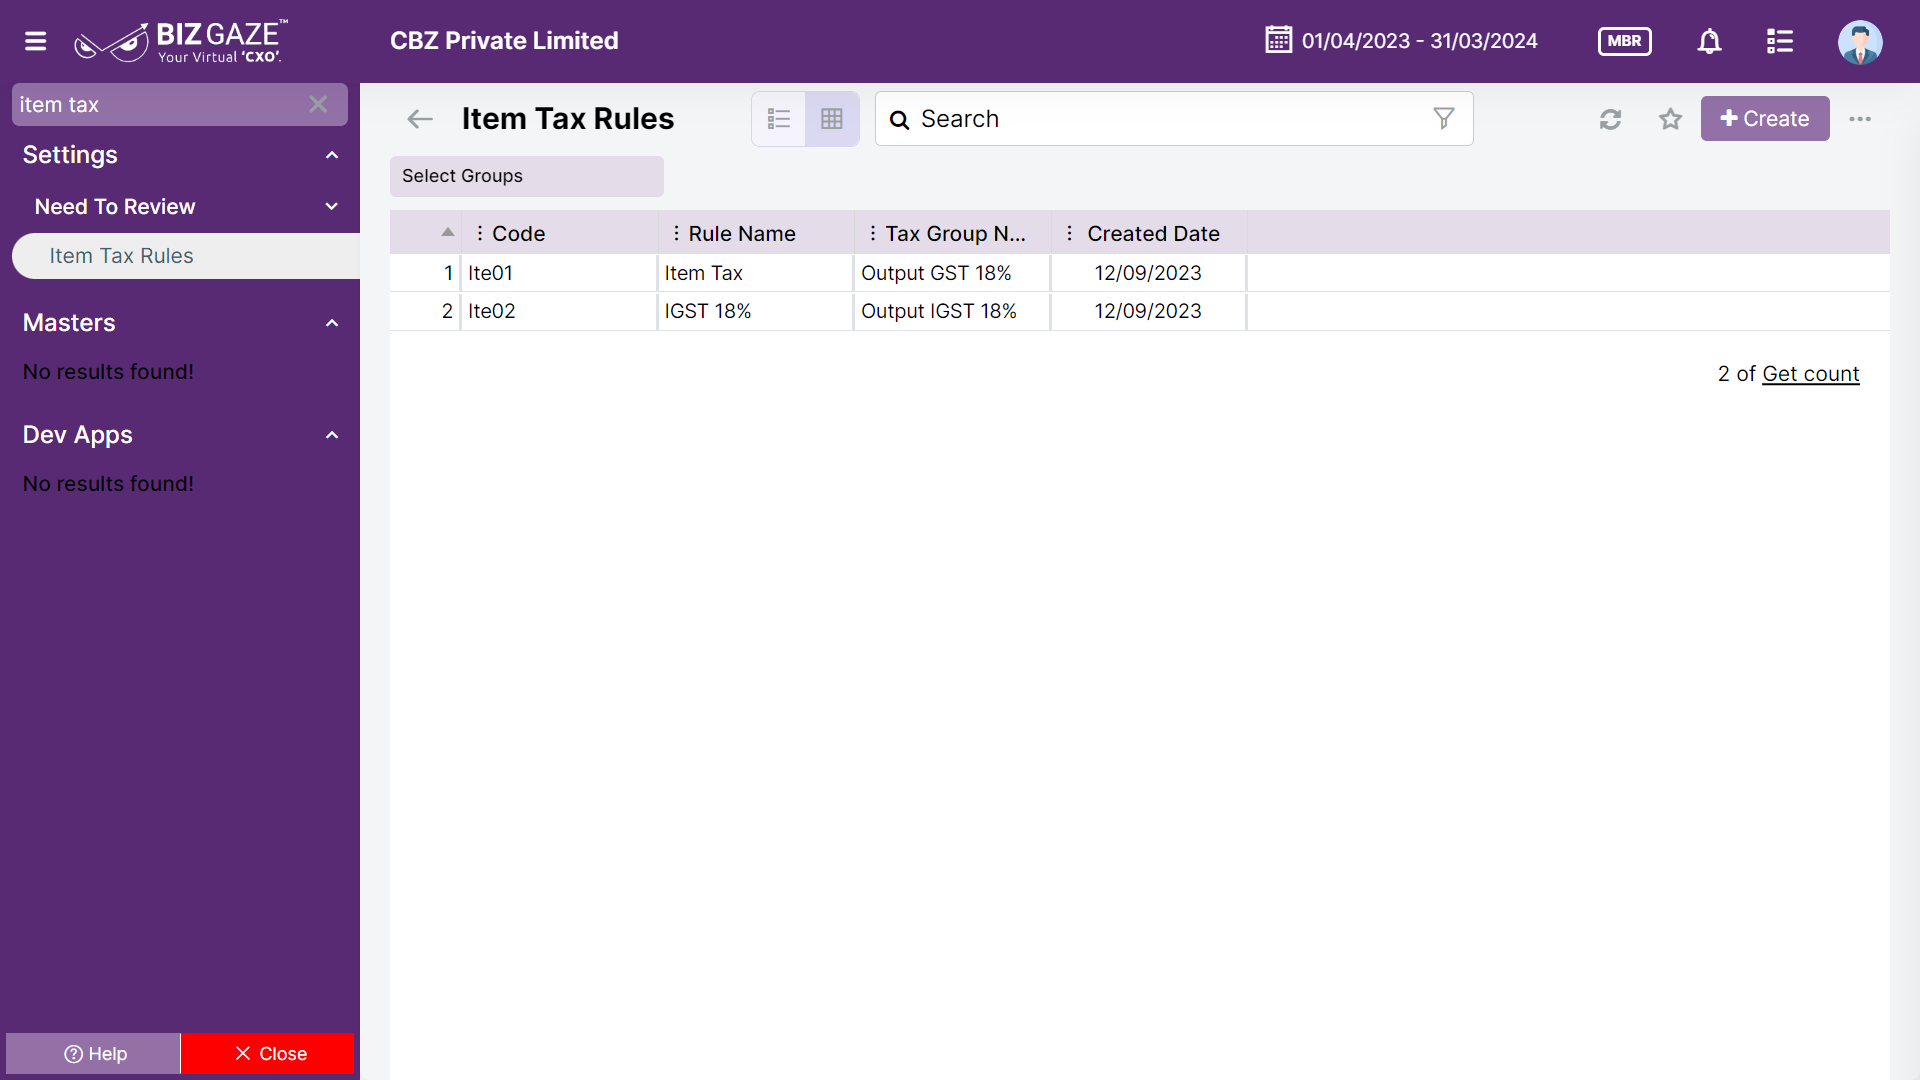Clear the 'item tax' sidebar search
This screenshot has width=1920, height=1080.
click(318, 104)
